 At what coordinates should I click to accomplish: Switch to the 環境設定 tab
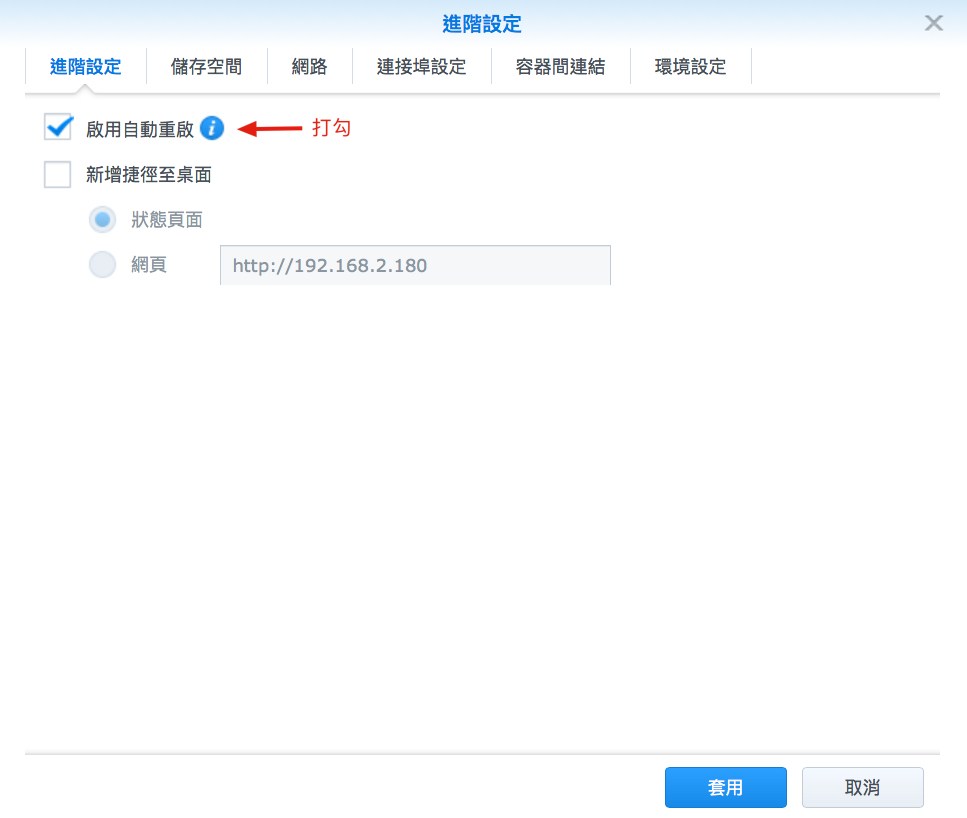click(692, 67)
